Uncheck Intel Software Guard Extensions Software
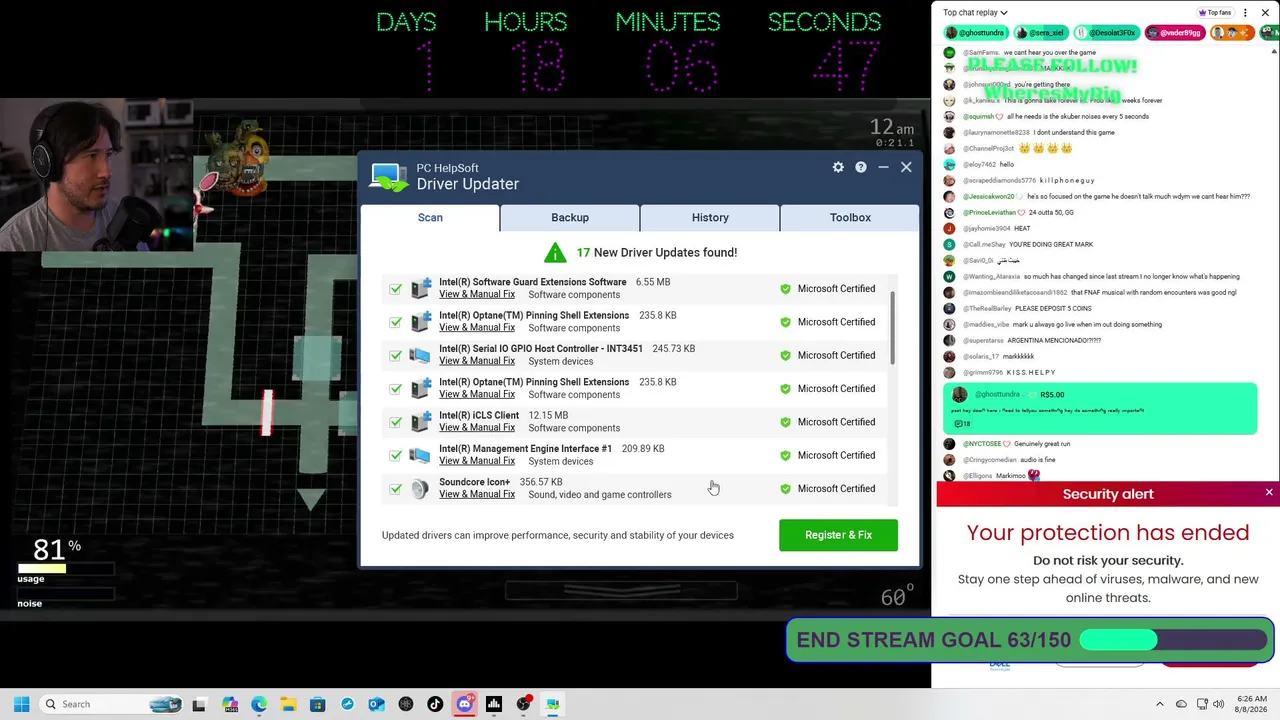 [x=396, y=289]
